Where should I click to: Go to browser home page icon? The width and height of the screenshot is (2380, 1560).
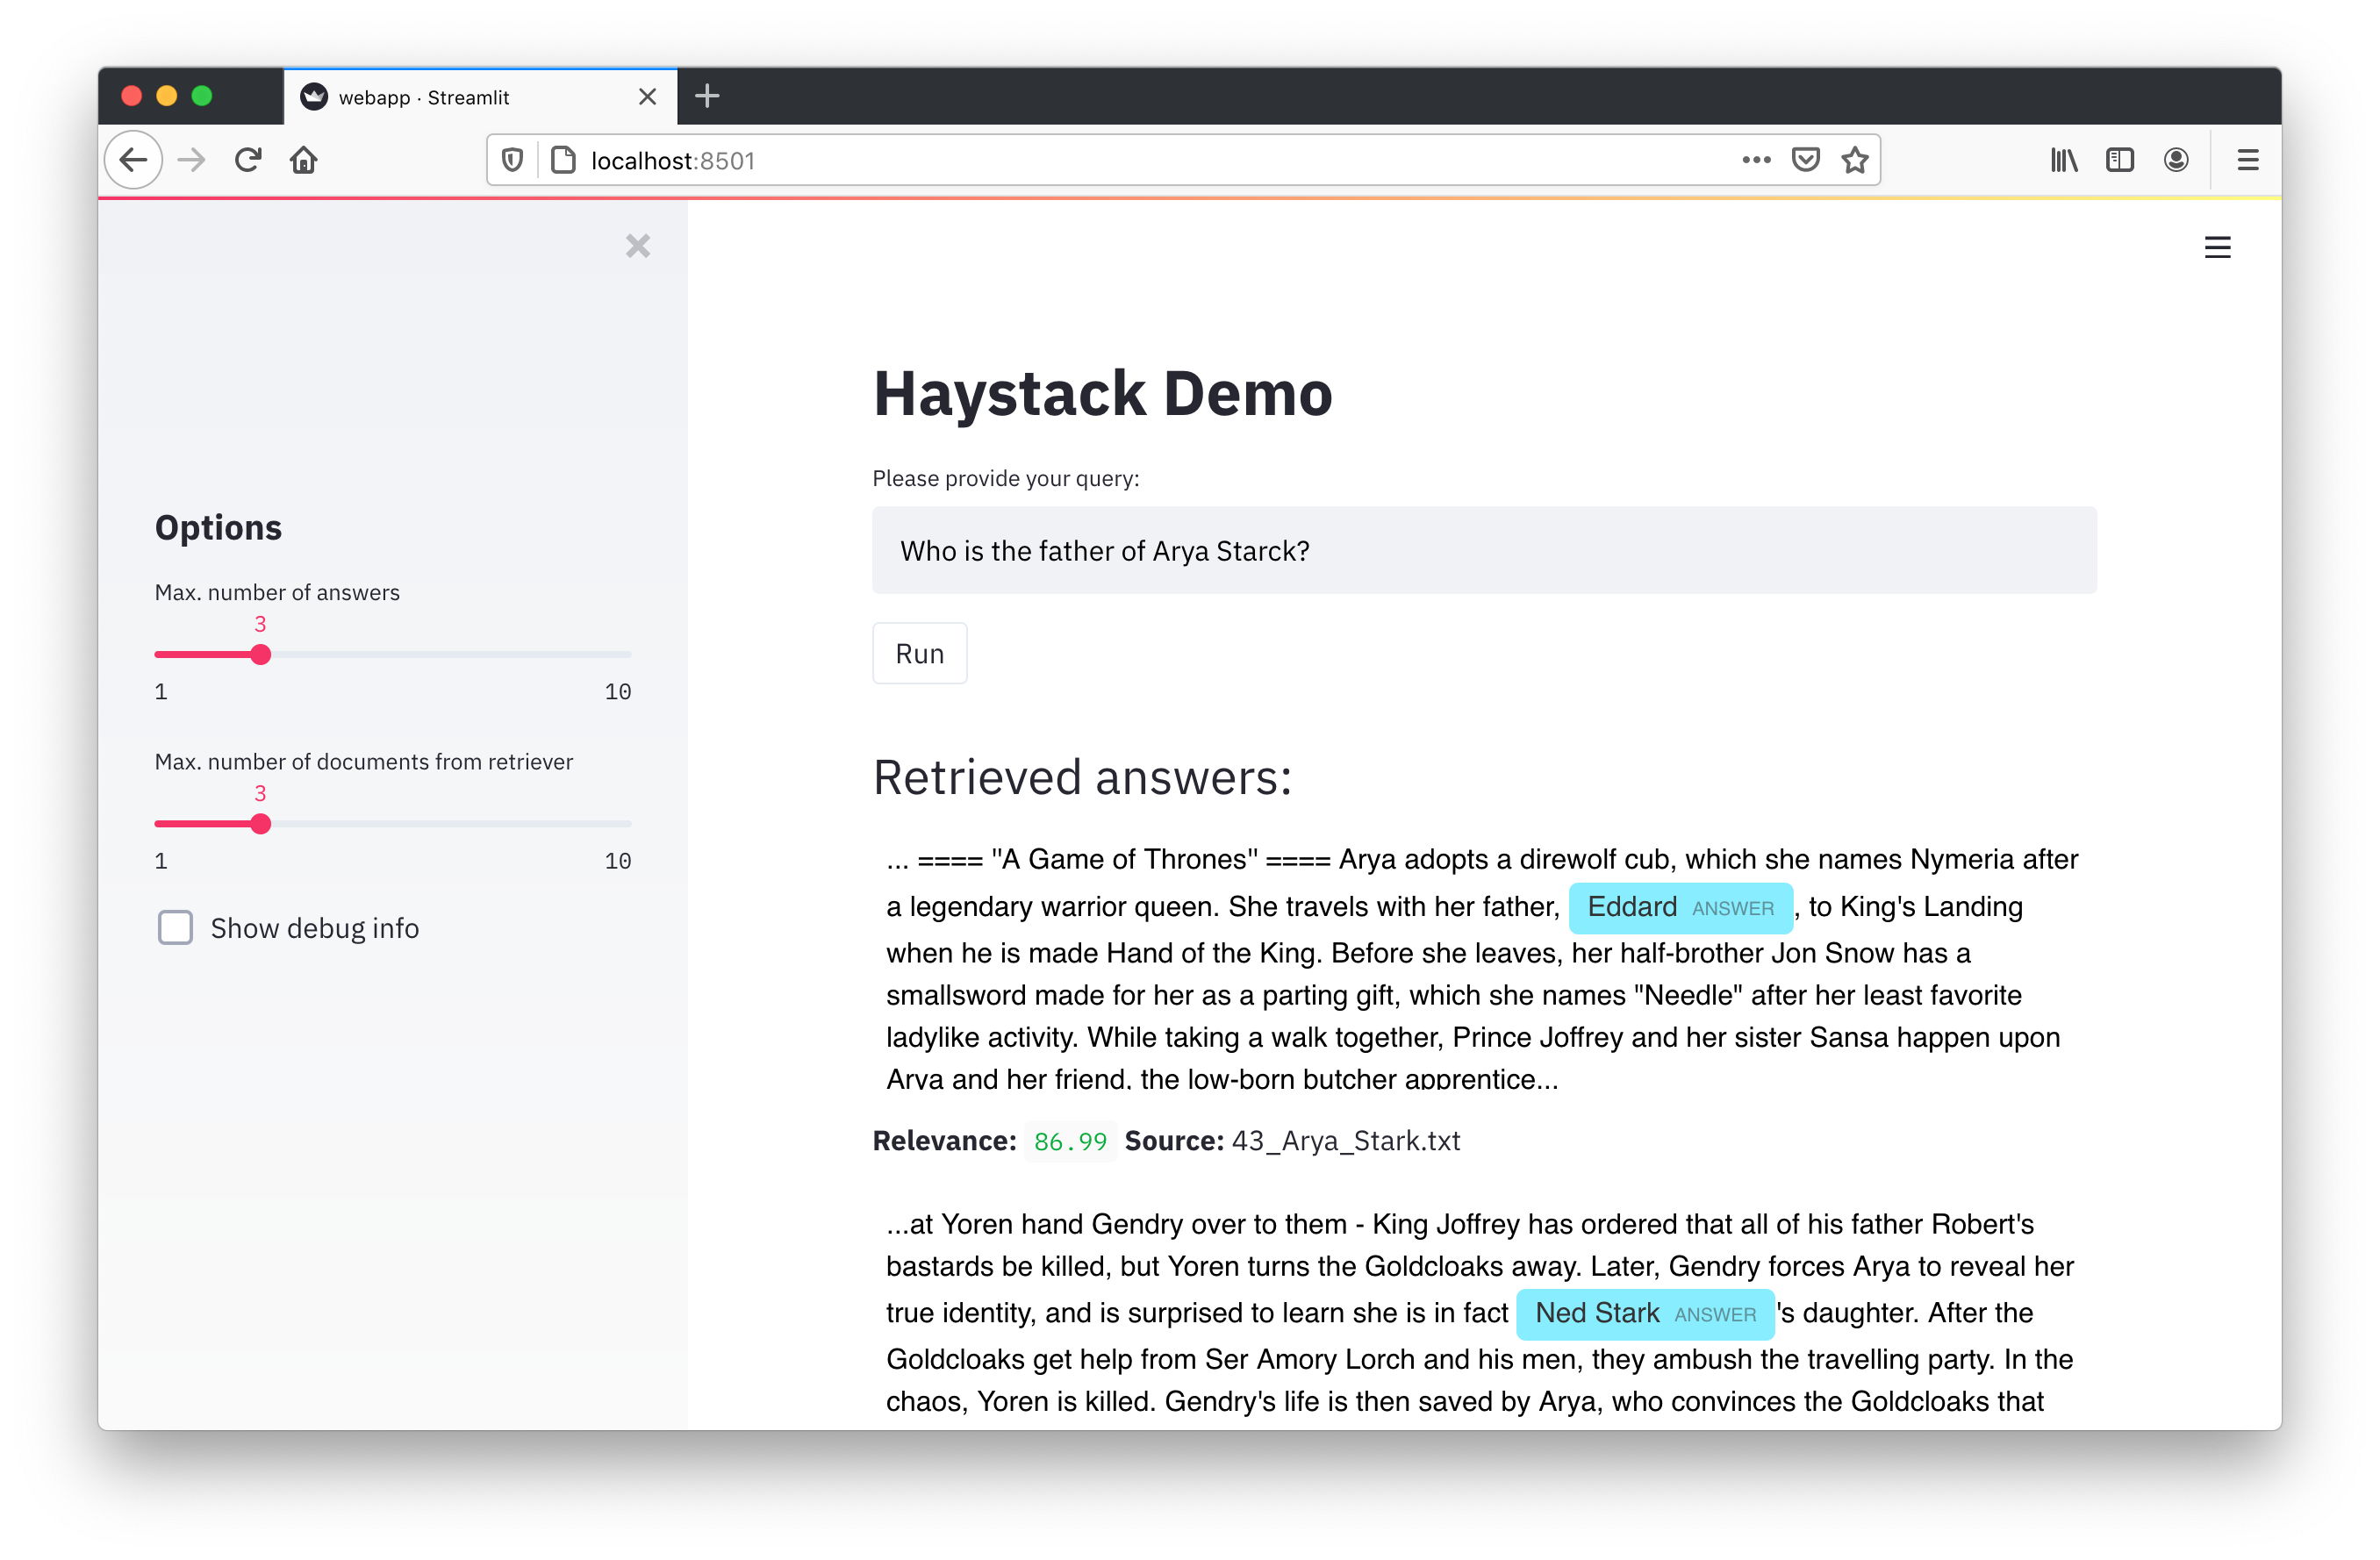point(304,160)
